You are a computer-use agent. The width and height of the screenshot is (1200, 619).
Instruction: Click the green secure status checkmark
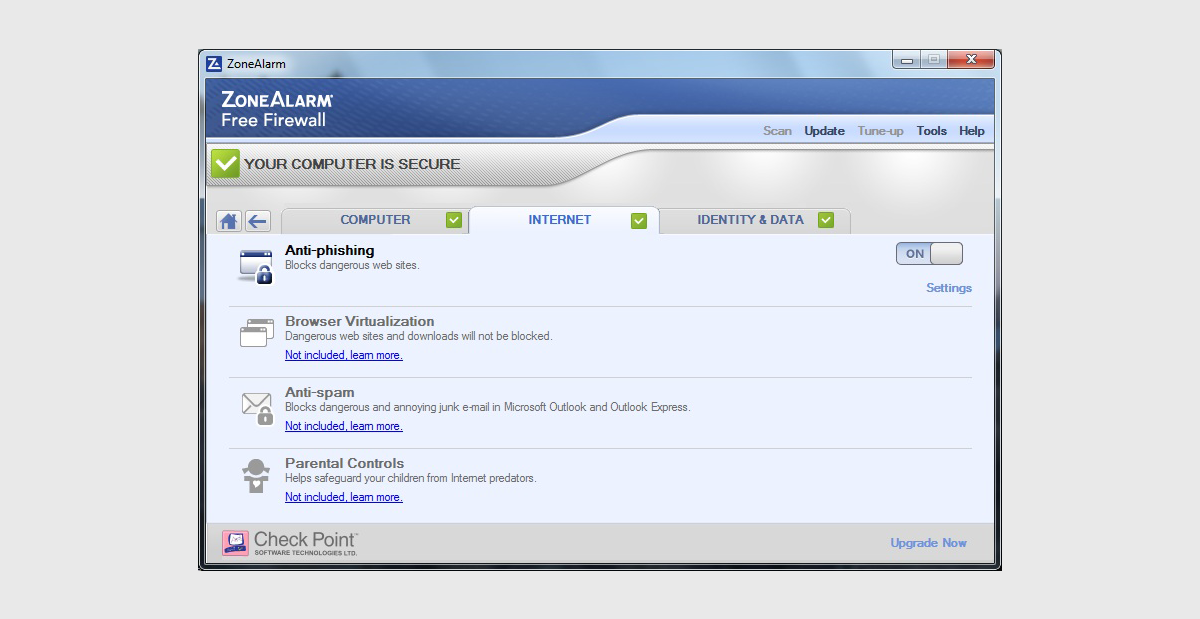point(225,164)
